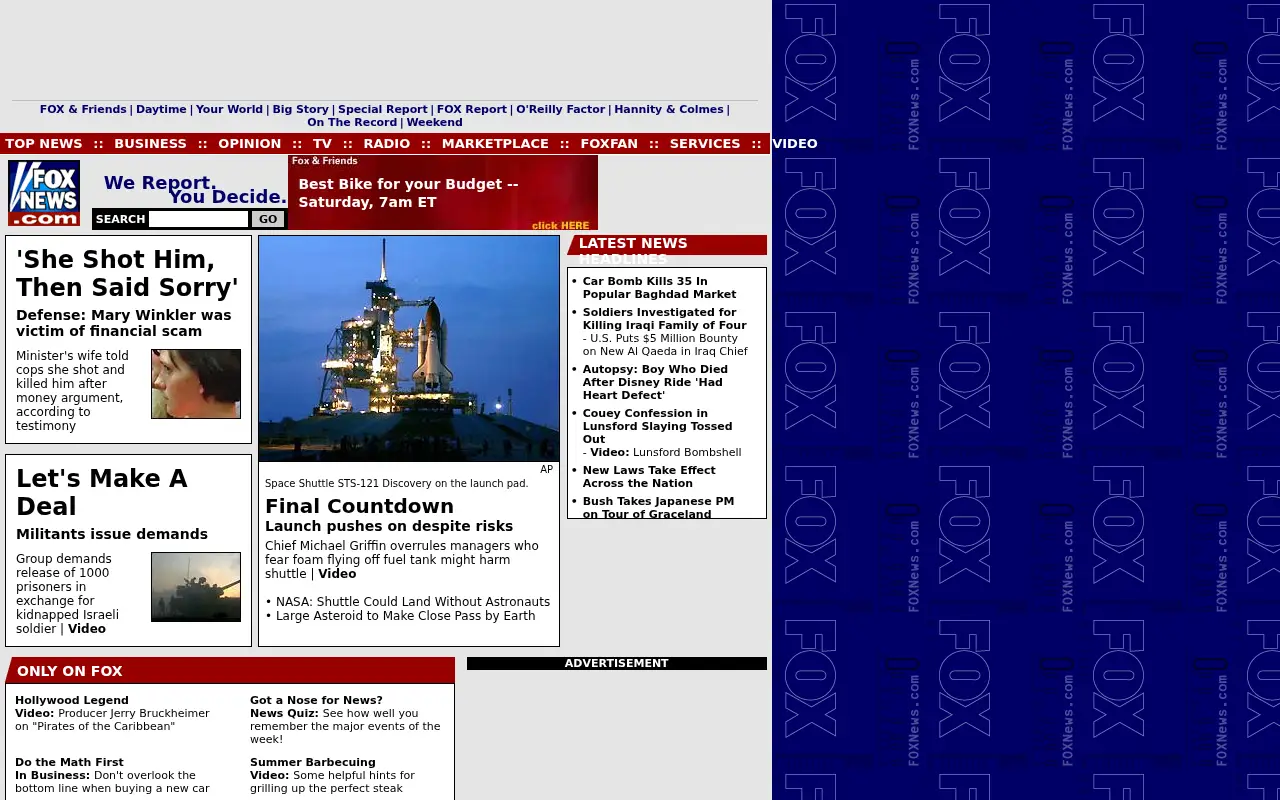Image resolution: width=1280 pixels, height=800 pixels.
Task: Go to the FOXFAN section
Action: click(609, 144)
